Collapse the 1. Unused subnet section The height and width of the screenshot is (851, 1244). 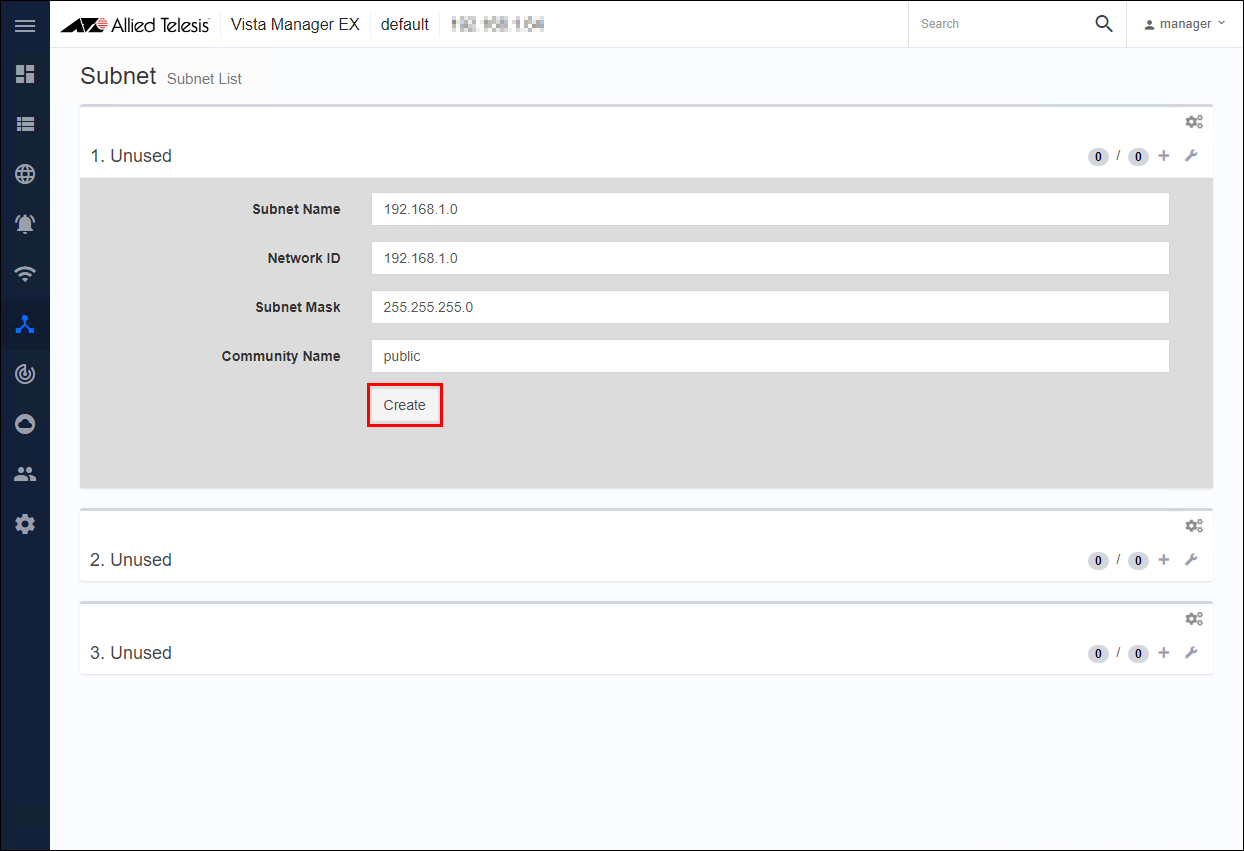(131, 156)
